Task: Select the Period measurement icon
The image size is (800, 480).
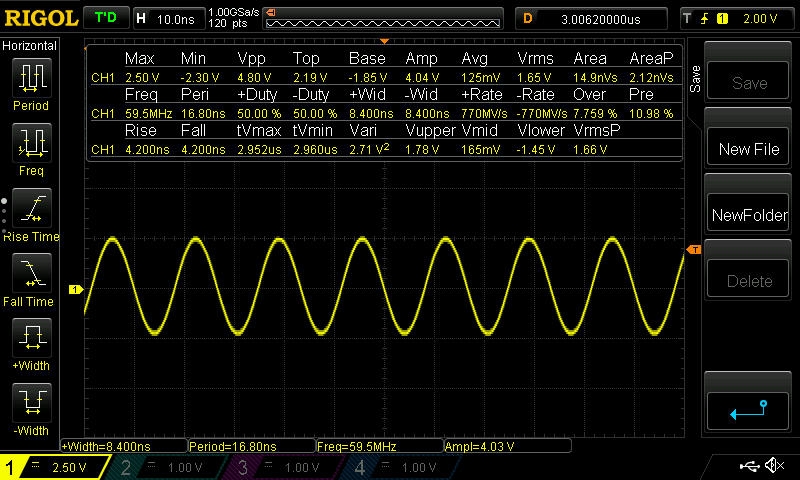Action: 30,78
